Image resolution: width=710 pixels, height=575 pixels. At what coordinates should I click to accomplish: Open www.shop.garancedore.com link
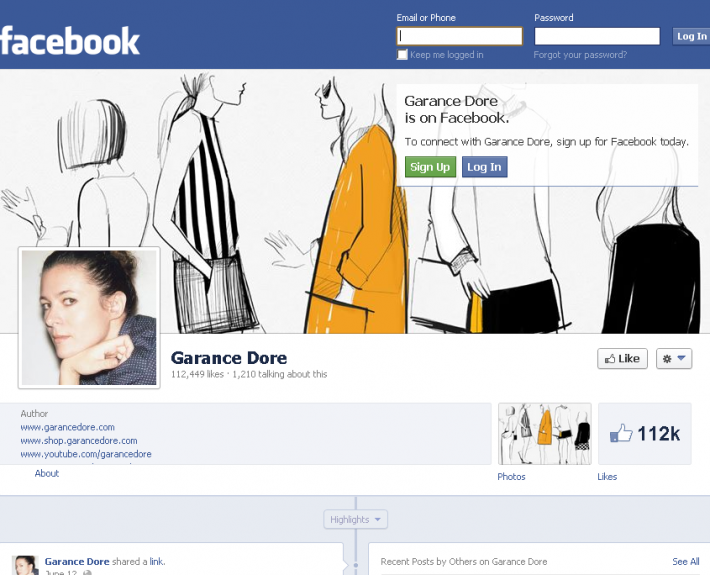point(78,440)
